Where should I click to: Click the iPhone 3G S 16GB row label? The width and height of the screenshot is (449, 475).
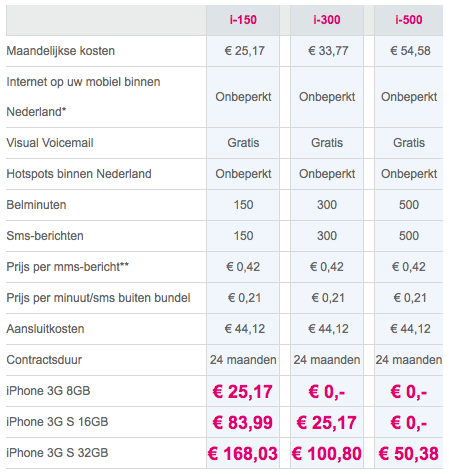click(x=57, y=422)
